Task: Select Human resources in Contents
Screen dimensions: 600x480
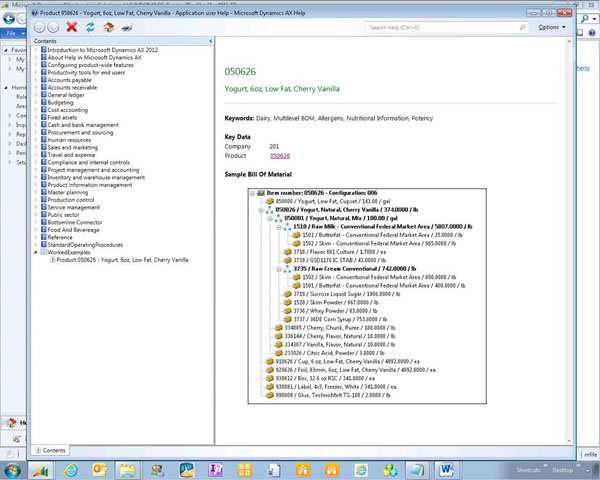Action: pyautogui.click(x=69, y=140)
